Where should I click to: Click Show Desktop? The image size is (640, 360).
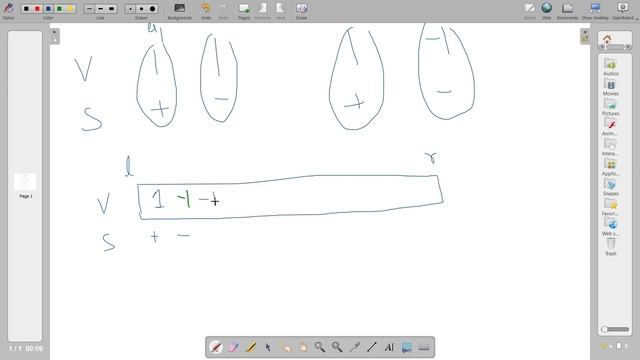coord(595,11)
